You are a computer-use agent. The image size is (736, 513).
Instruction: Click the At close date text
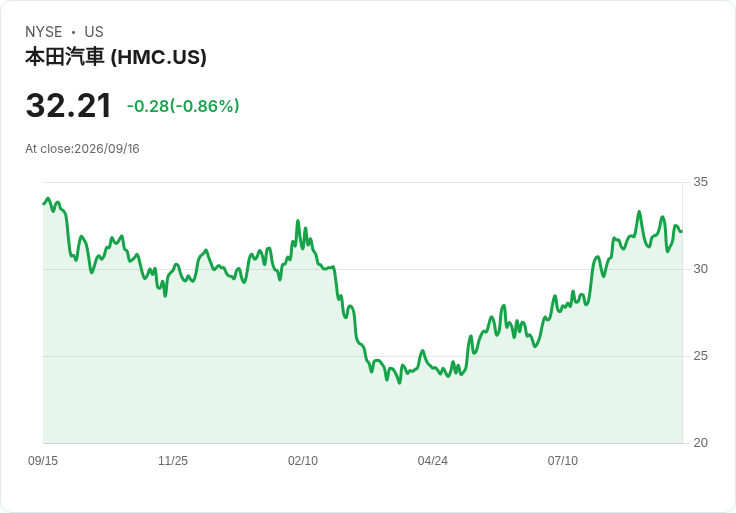coord(82,149)
